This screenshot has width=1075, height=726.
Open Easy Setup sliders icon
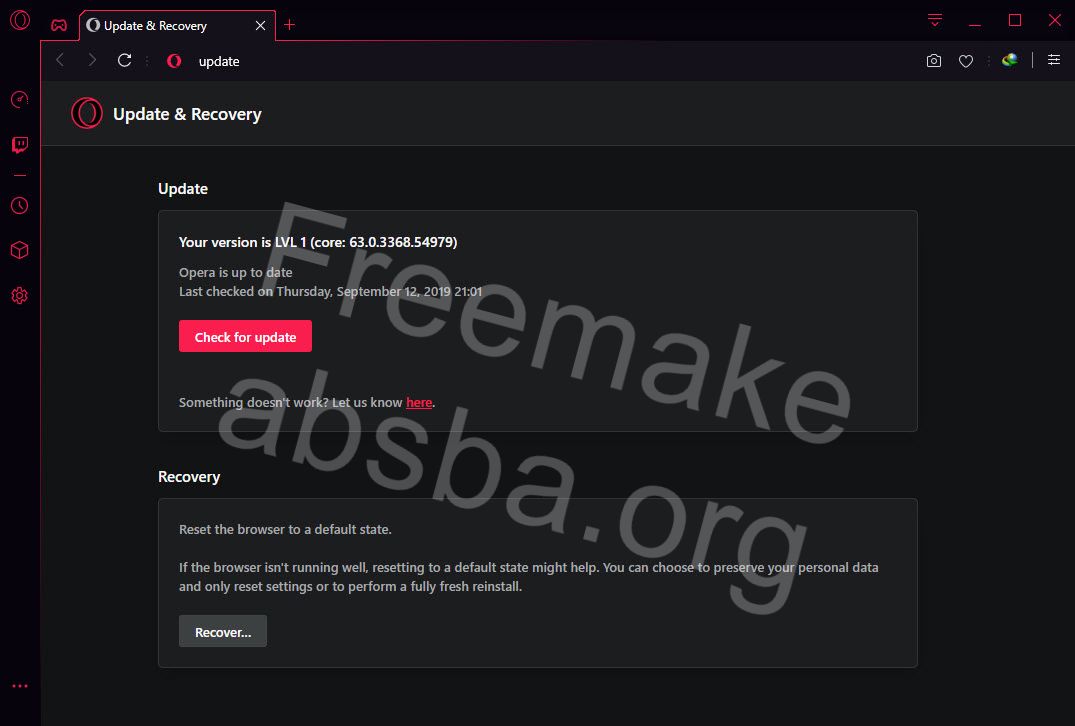pyautogui.click(x=1054, y=60)
